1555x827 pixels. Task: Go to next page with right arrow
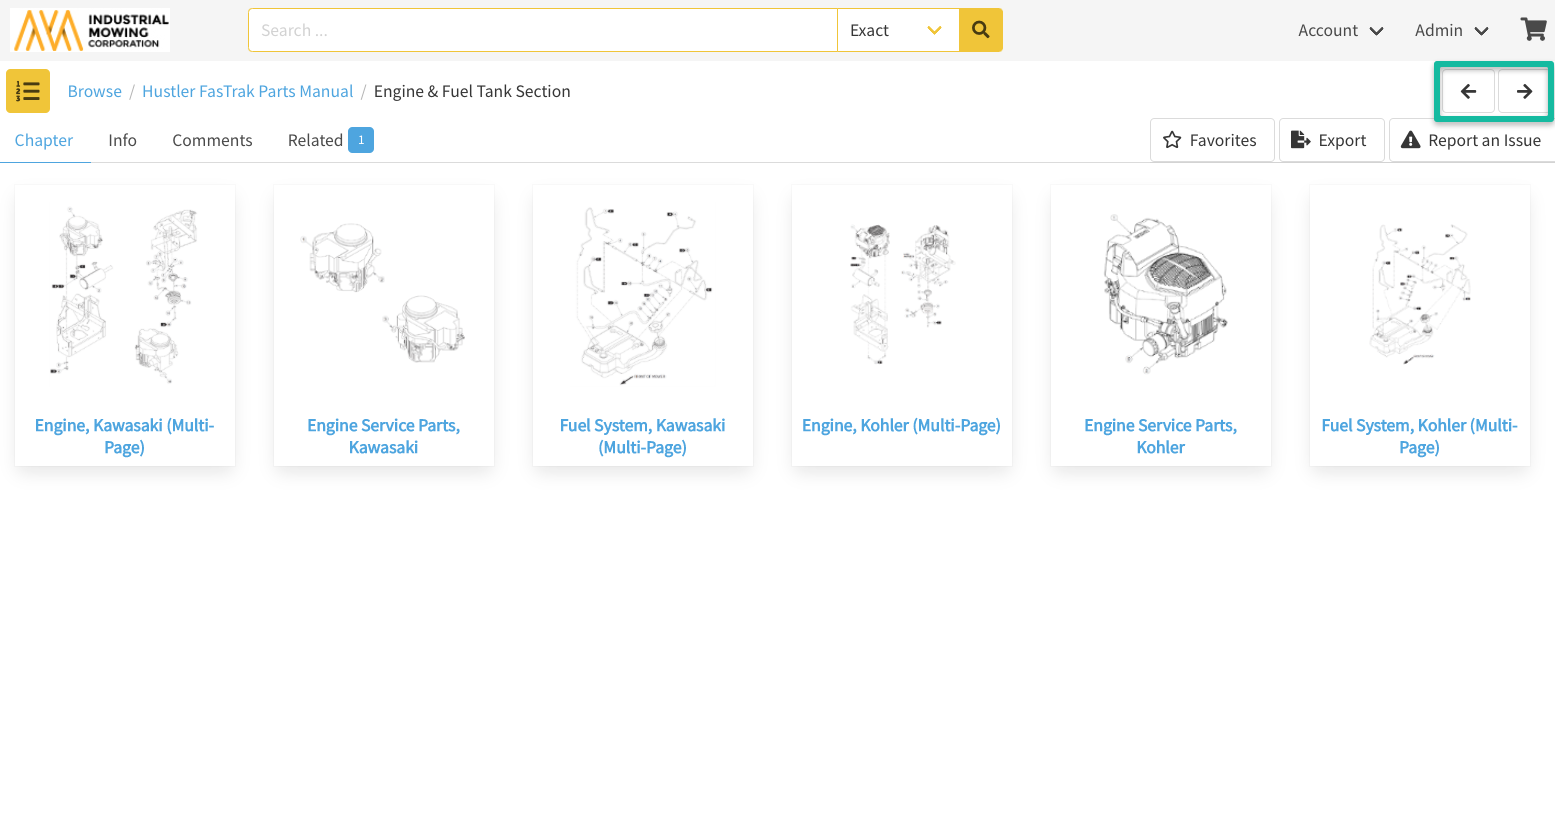tap(1524, 92)
